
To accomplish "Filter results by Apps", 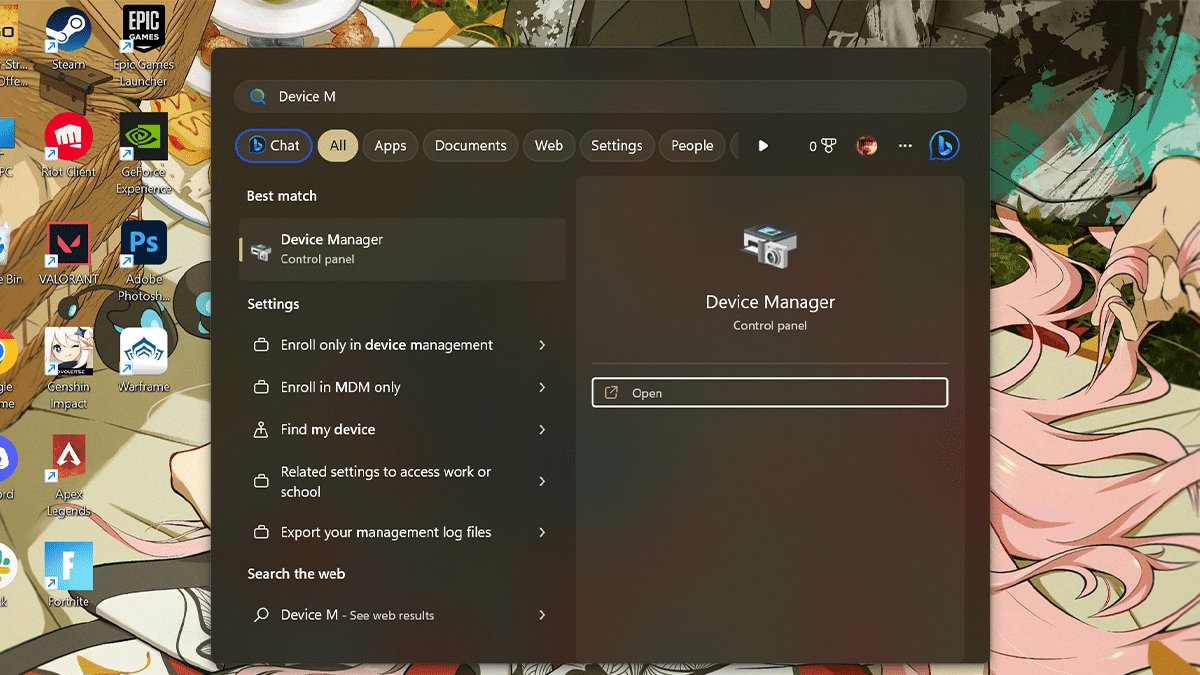I will [390, 146].
